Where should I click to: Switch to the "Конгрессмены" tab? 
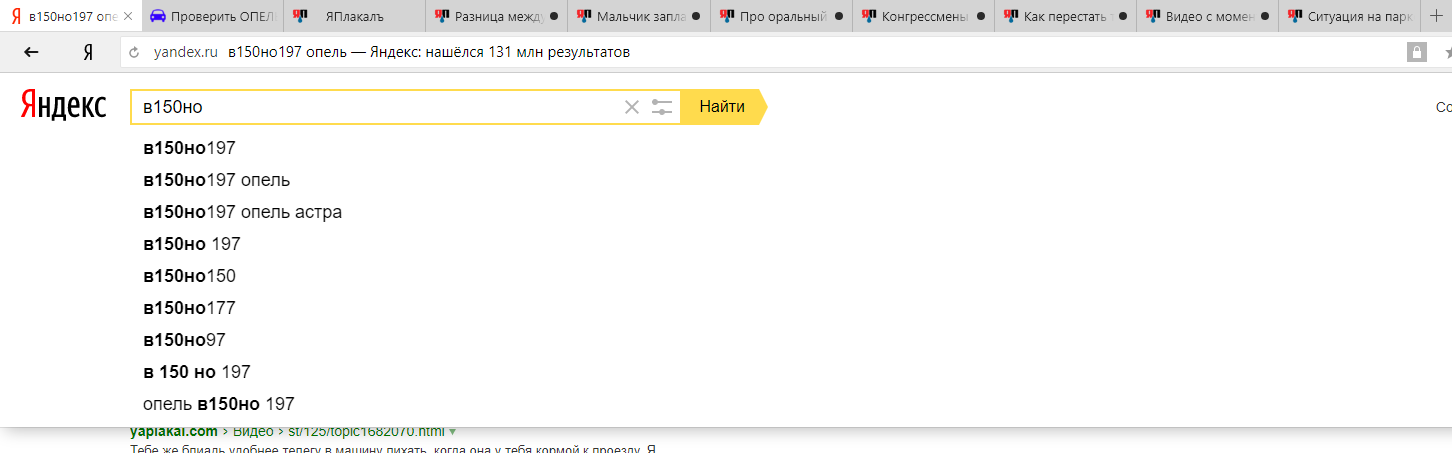click(923, 16)
